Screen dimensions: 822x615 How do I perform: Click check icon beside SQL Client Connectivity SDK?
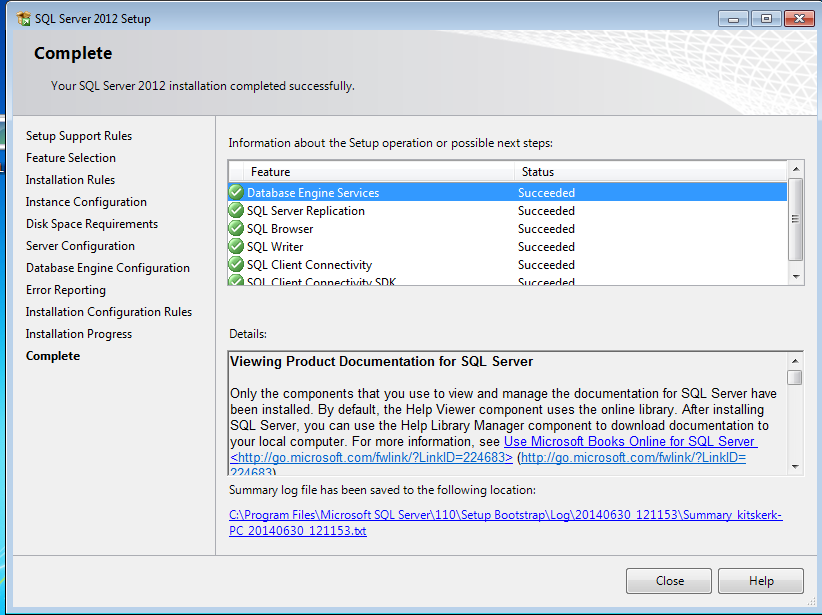[x=236, y=281]
